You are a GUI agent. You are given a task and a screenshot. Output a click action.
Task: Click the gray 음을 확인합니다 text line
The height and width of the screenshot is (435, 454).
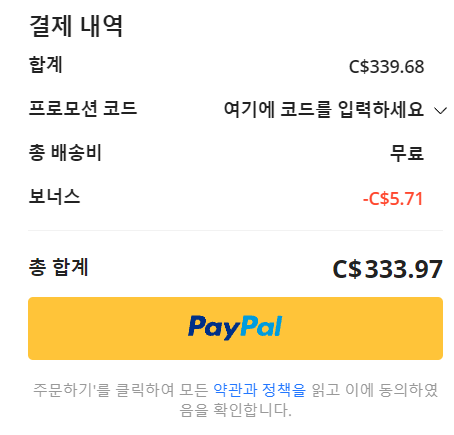(x=235, y=410)
